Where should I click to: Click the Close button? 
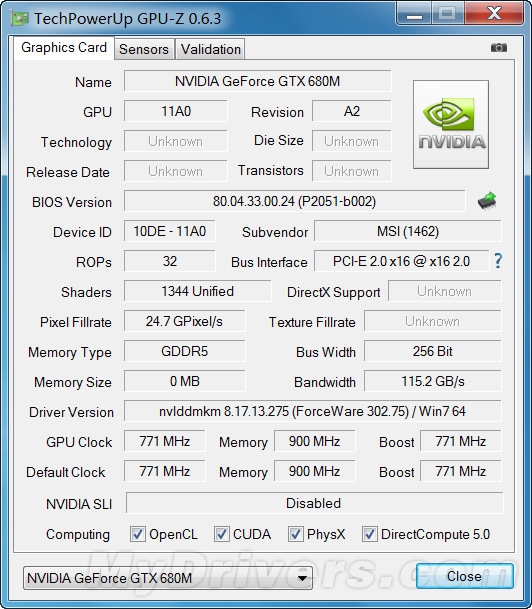[464, 576]
